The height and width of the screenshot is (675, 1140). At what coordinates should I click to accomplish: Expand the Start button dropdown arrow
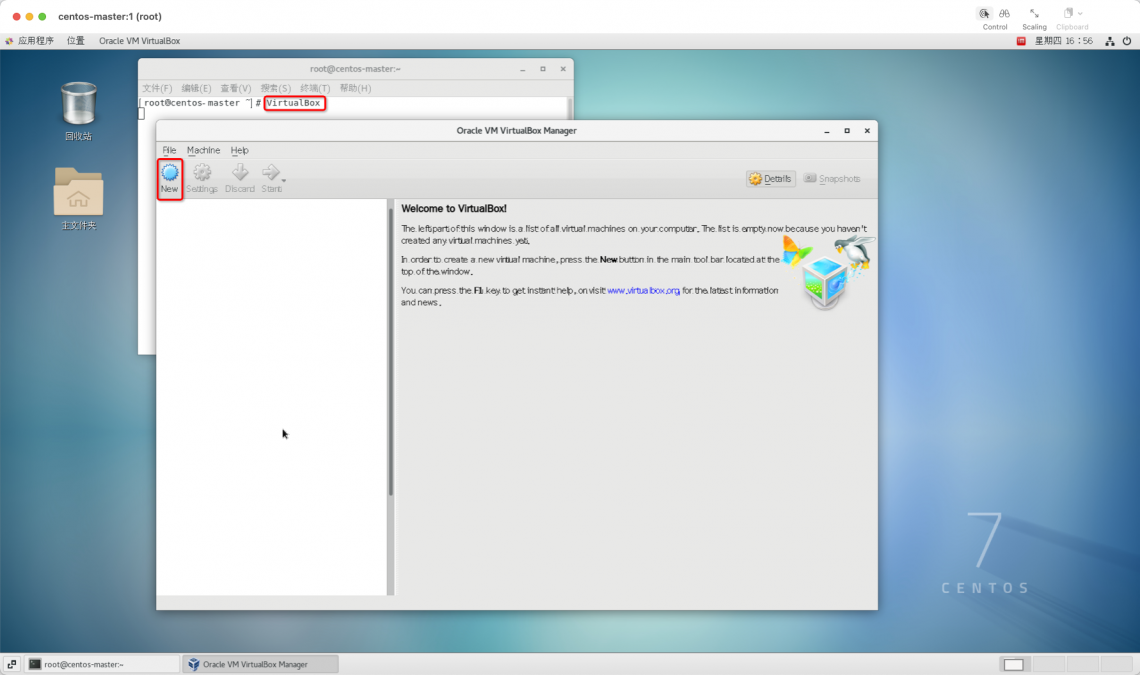click(284, 181)
